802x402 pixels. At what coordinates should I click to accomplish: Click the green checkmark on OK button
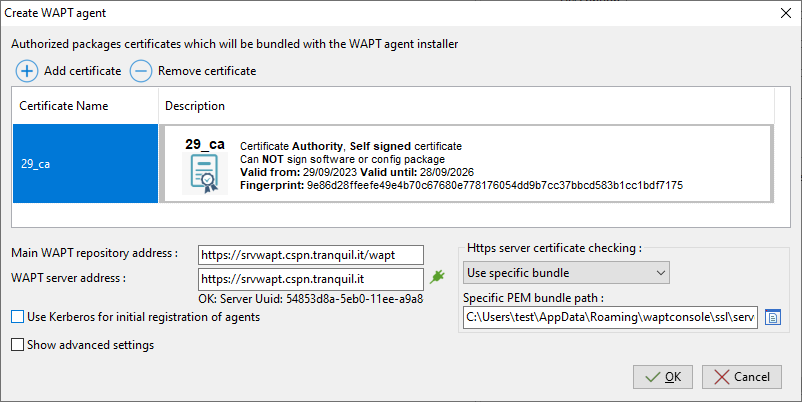click(x=652, y=377)
